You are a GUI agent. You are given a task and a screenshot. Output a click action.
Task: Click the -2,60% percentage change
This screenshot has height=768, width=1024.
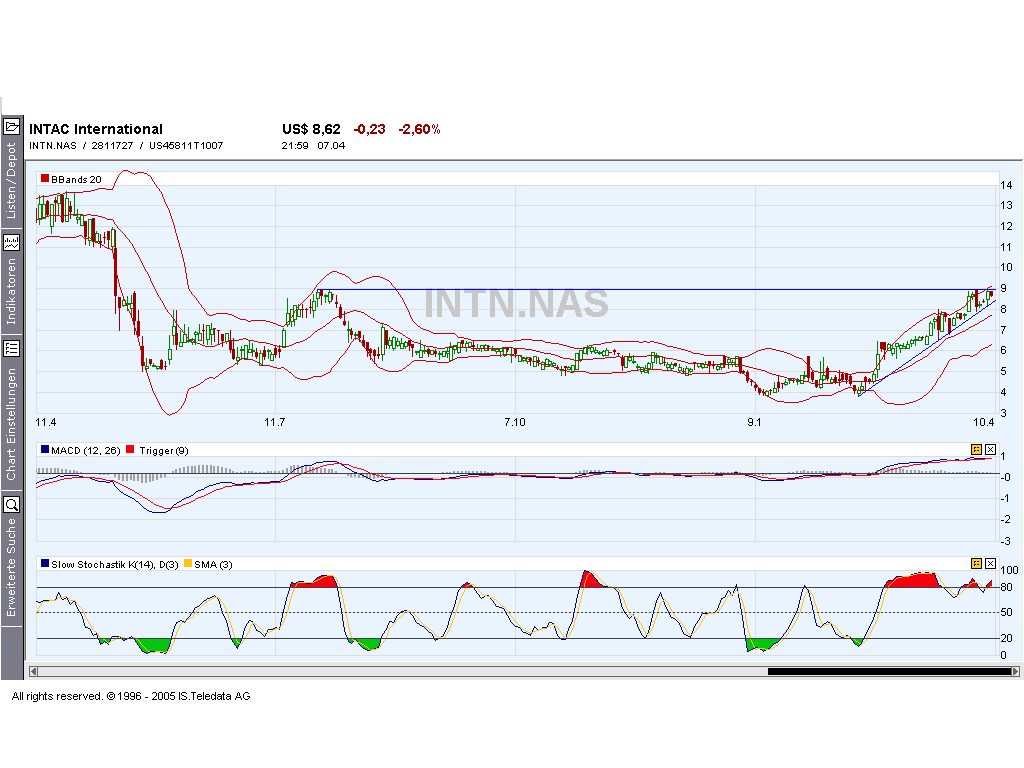pyautogui.click(x=419, y=129)
